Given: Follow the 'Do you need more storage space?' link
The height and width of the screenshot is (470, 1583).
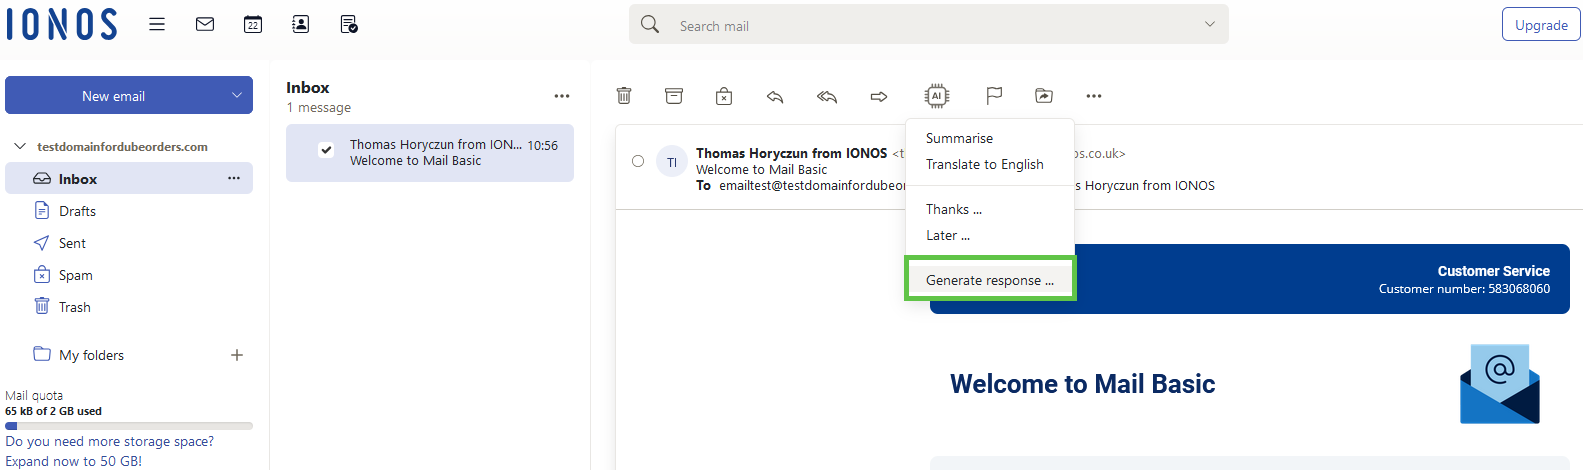Looking at the screenshot, I should tap(109, 441).
